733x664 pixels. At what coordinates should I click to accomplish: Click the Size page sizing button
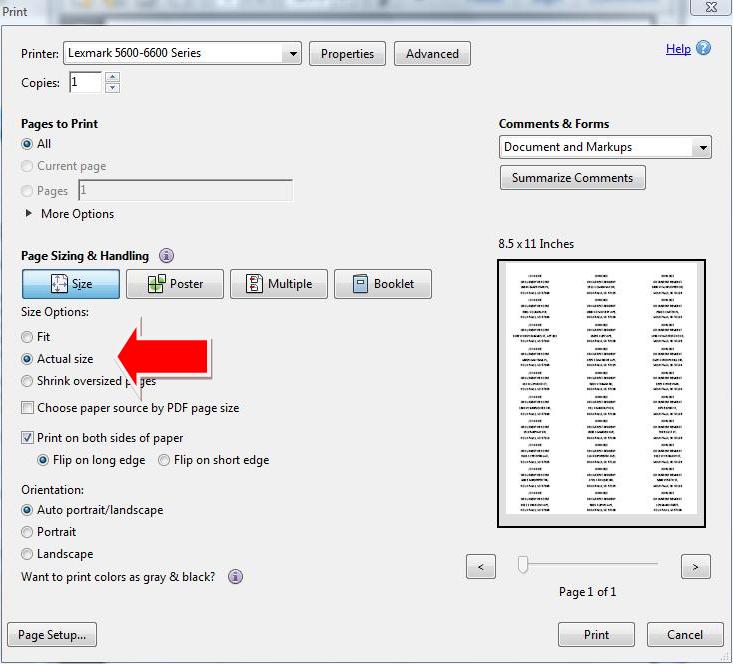[x=71, y=284]
